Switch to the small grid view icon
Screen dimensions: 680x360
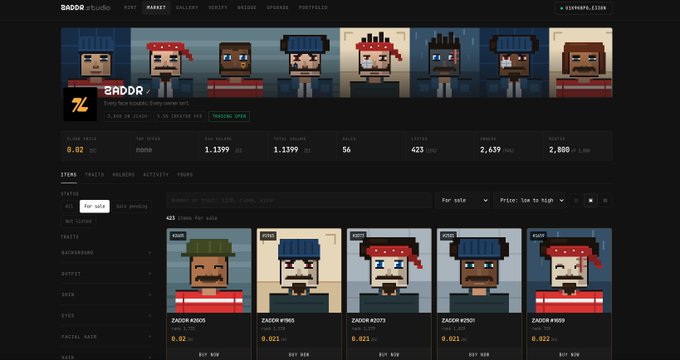[576, 200]
